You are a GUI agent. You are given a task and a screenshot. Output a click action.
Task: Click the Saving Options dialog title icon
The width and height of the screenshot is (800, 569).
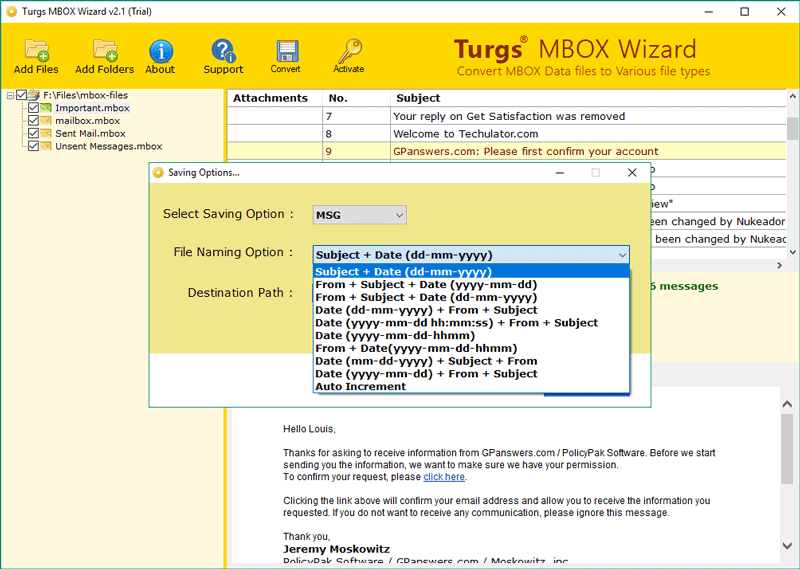click(x=159, y=172)
